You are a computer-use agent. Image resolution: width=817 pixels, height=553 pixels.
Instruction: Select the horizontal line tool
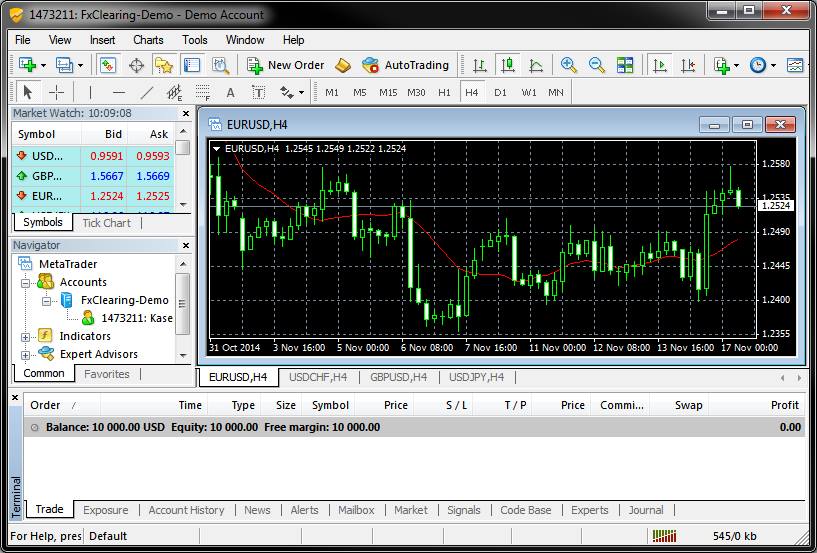pyautogui.click(x=119, y=92)
